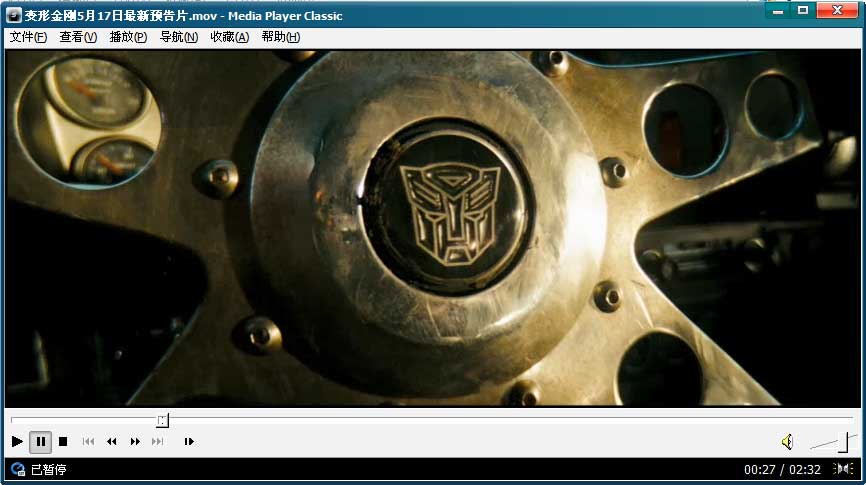Mute audio with the speaker icon
866x485 pixels.
(788, 442)
